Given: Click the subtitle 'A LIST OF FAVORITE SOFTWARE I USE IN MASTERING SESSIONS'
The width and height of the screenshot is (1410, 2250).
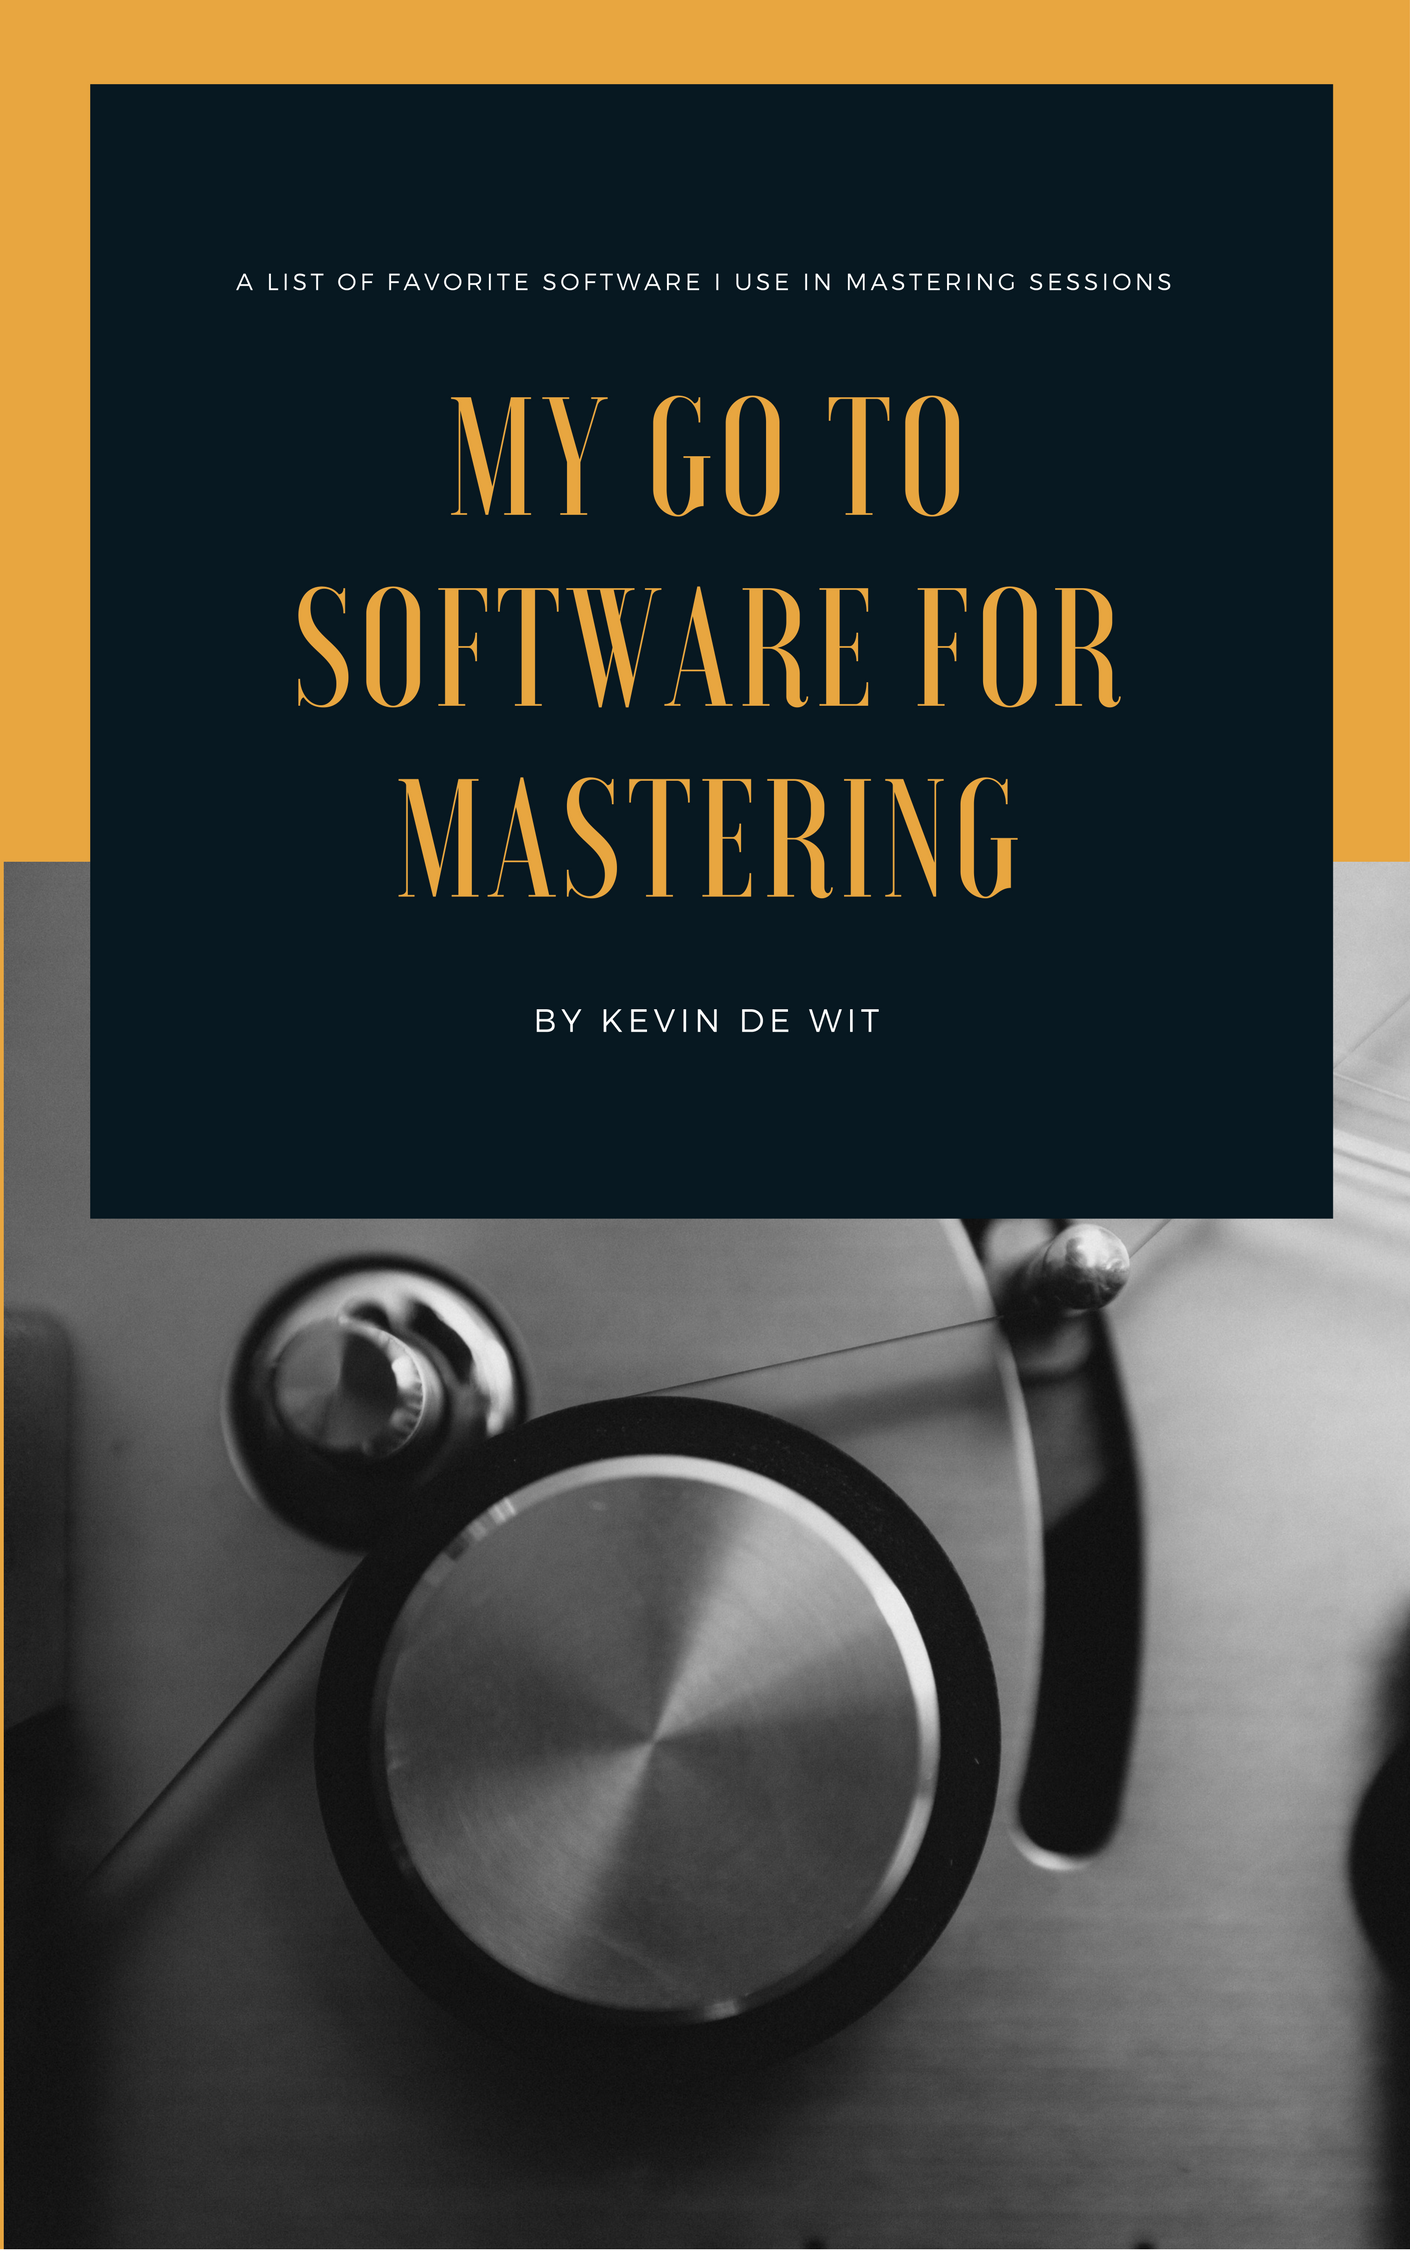Looking at the screenshot, I should pyautogui.click(x=704, y=282).
